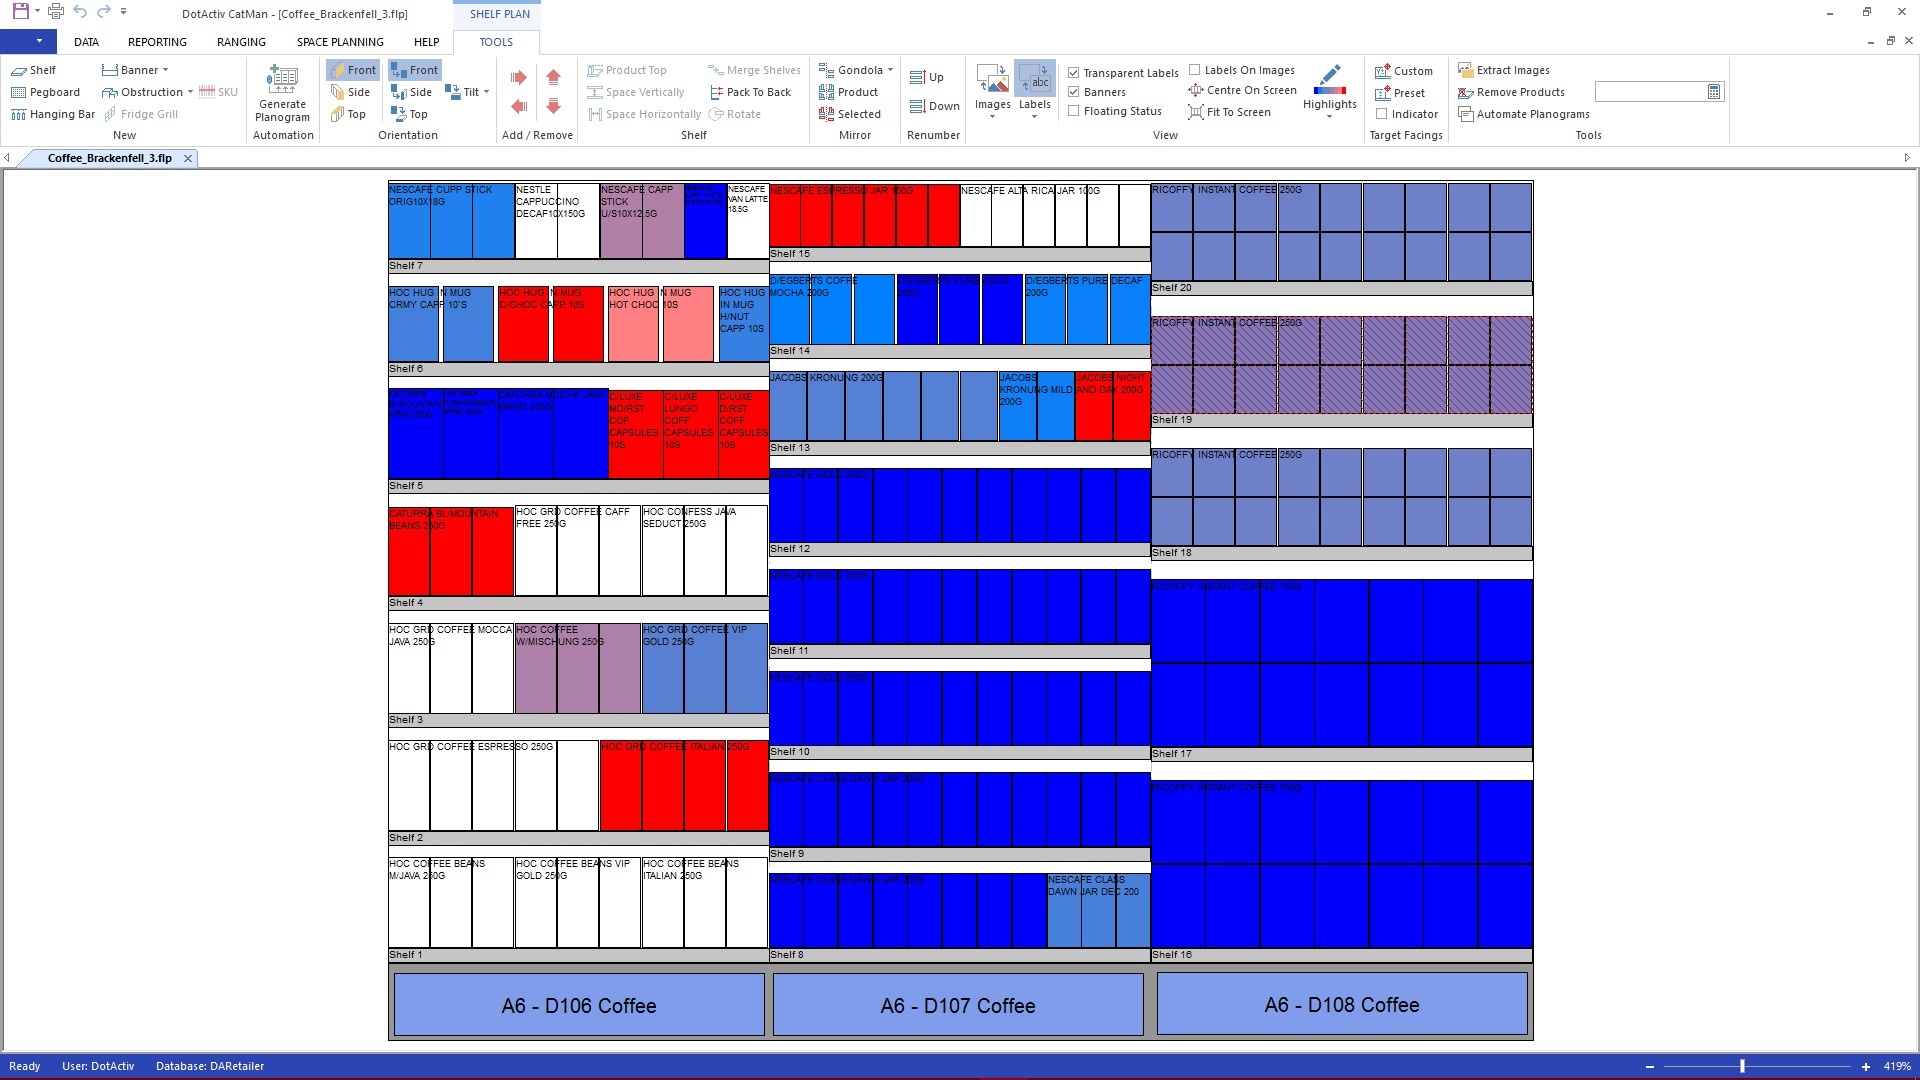This screenshot has width=1920, height=1080.
Task: Set product orientation to Top
Action: point(348,114)
